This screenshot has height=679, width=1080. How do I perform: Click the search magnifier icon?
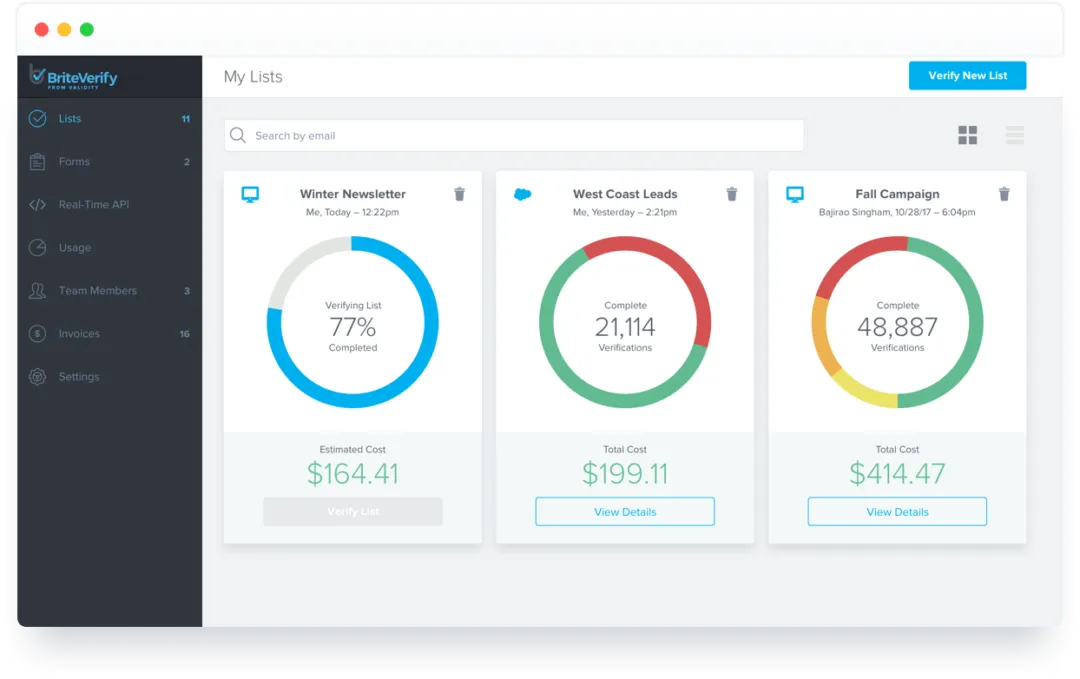[238, 135]
